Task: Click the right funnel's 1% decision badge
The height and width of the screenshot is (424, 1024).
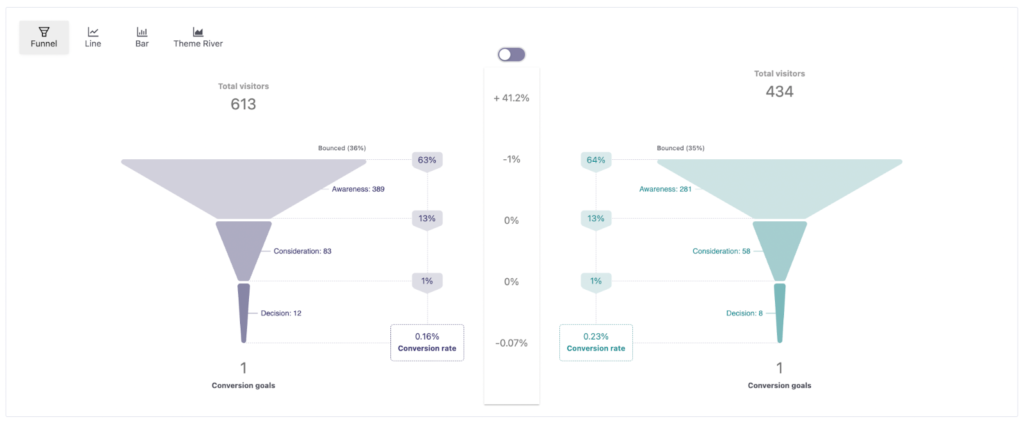Action: click(596, 281)
